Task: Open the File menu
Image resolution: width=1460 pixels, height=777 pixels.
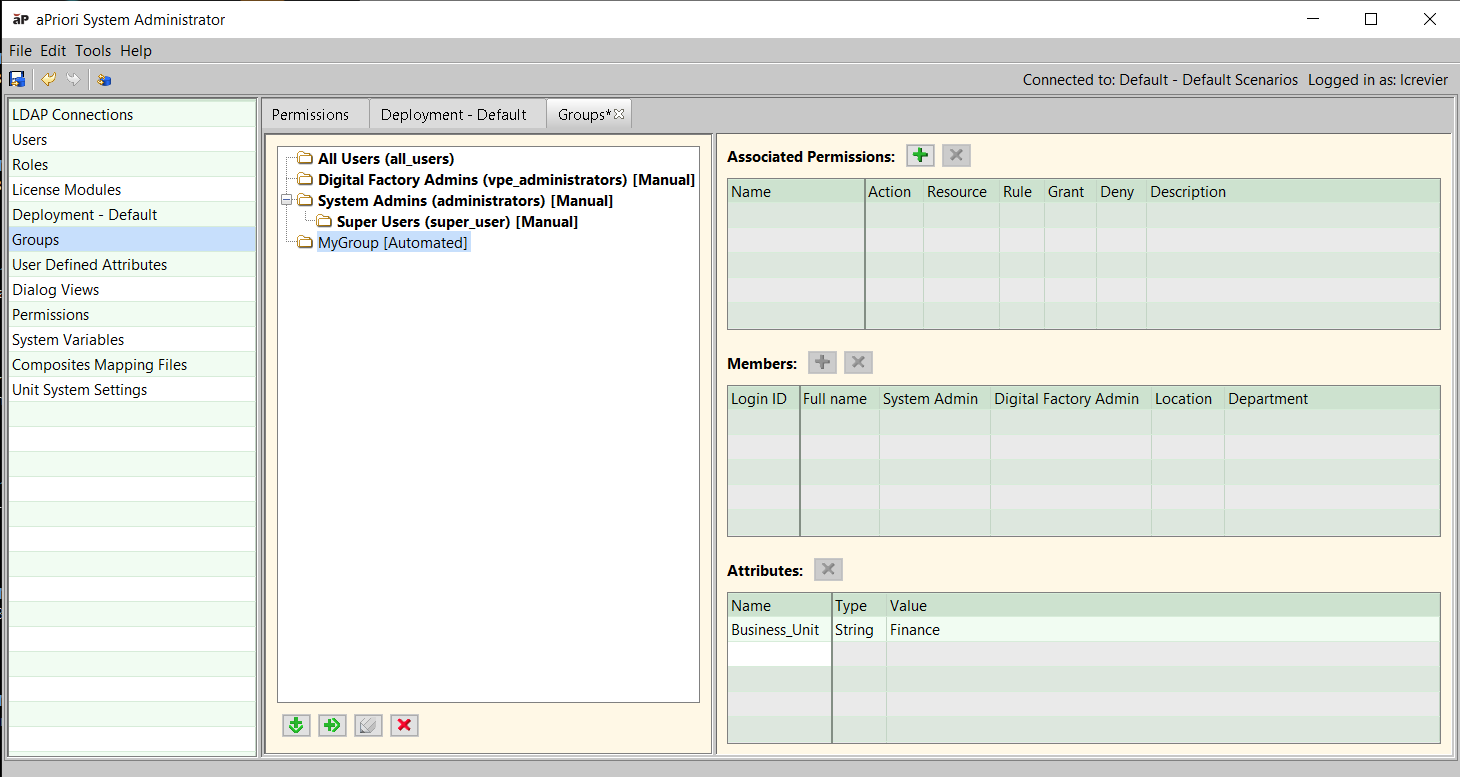Action: pyautogui.click(x=20, y=51)
